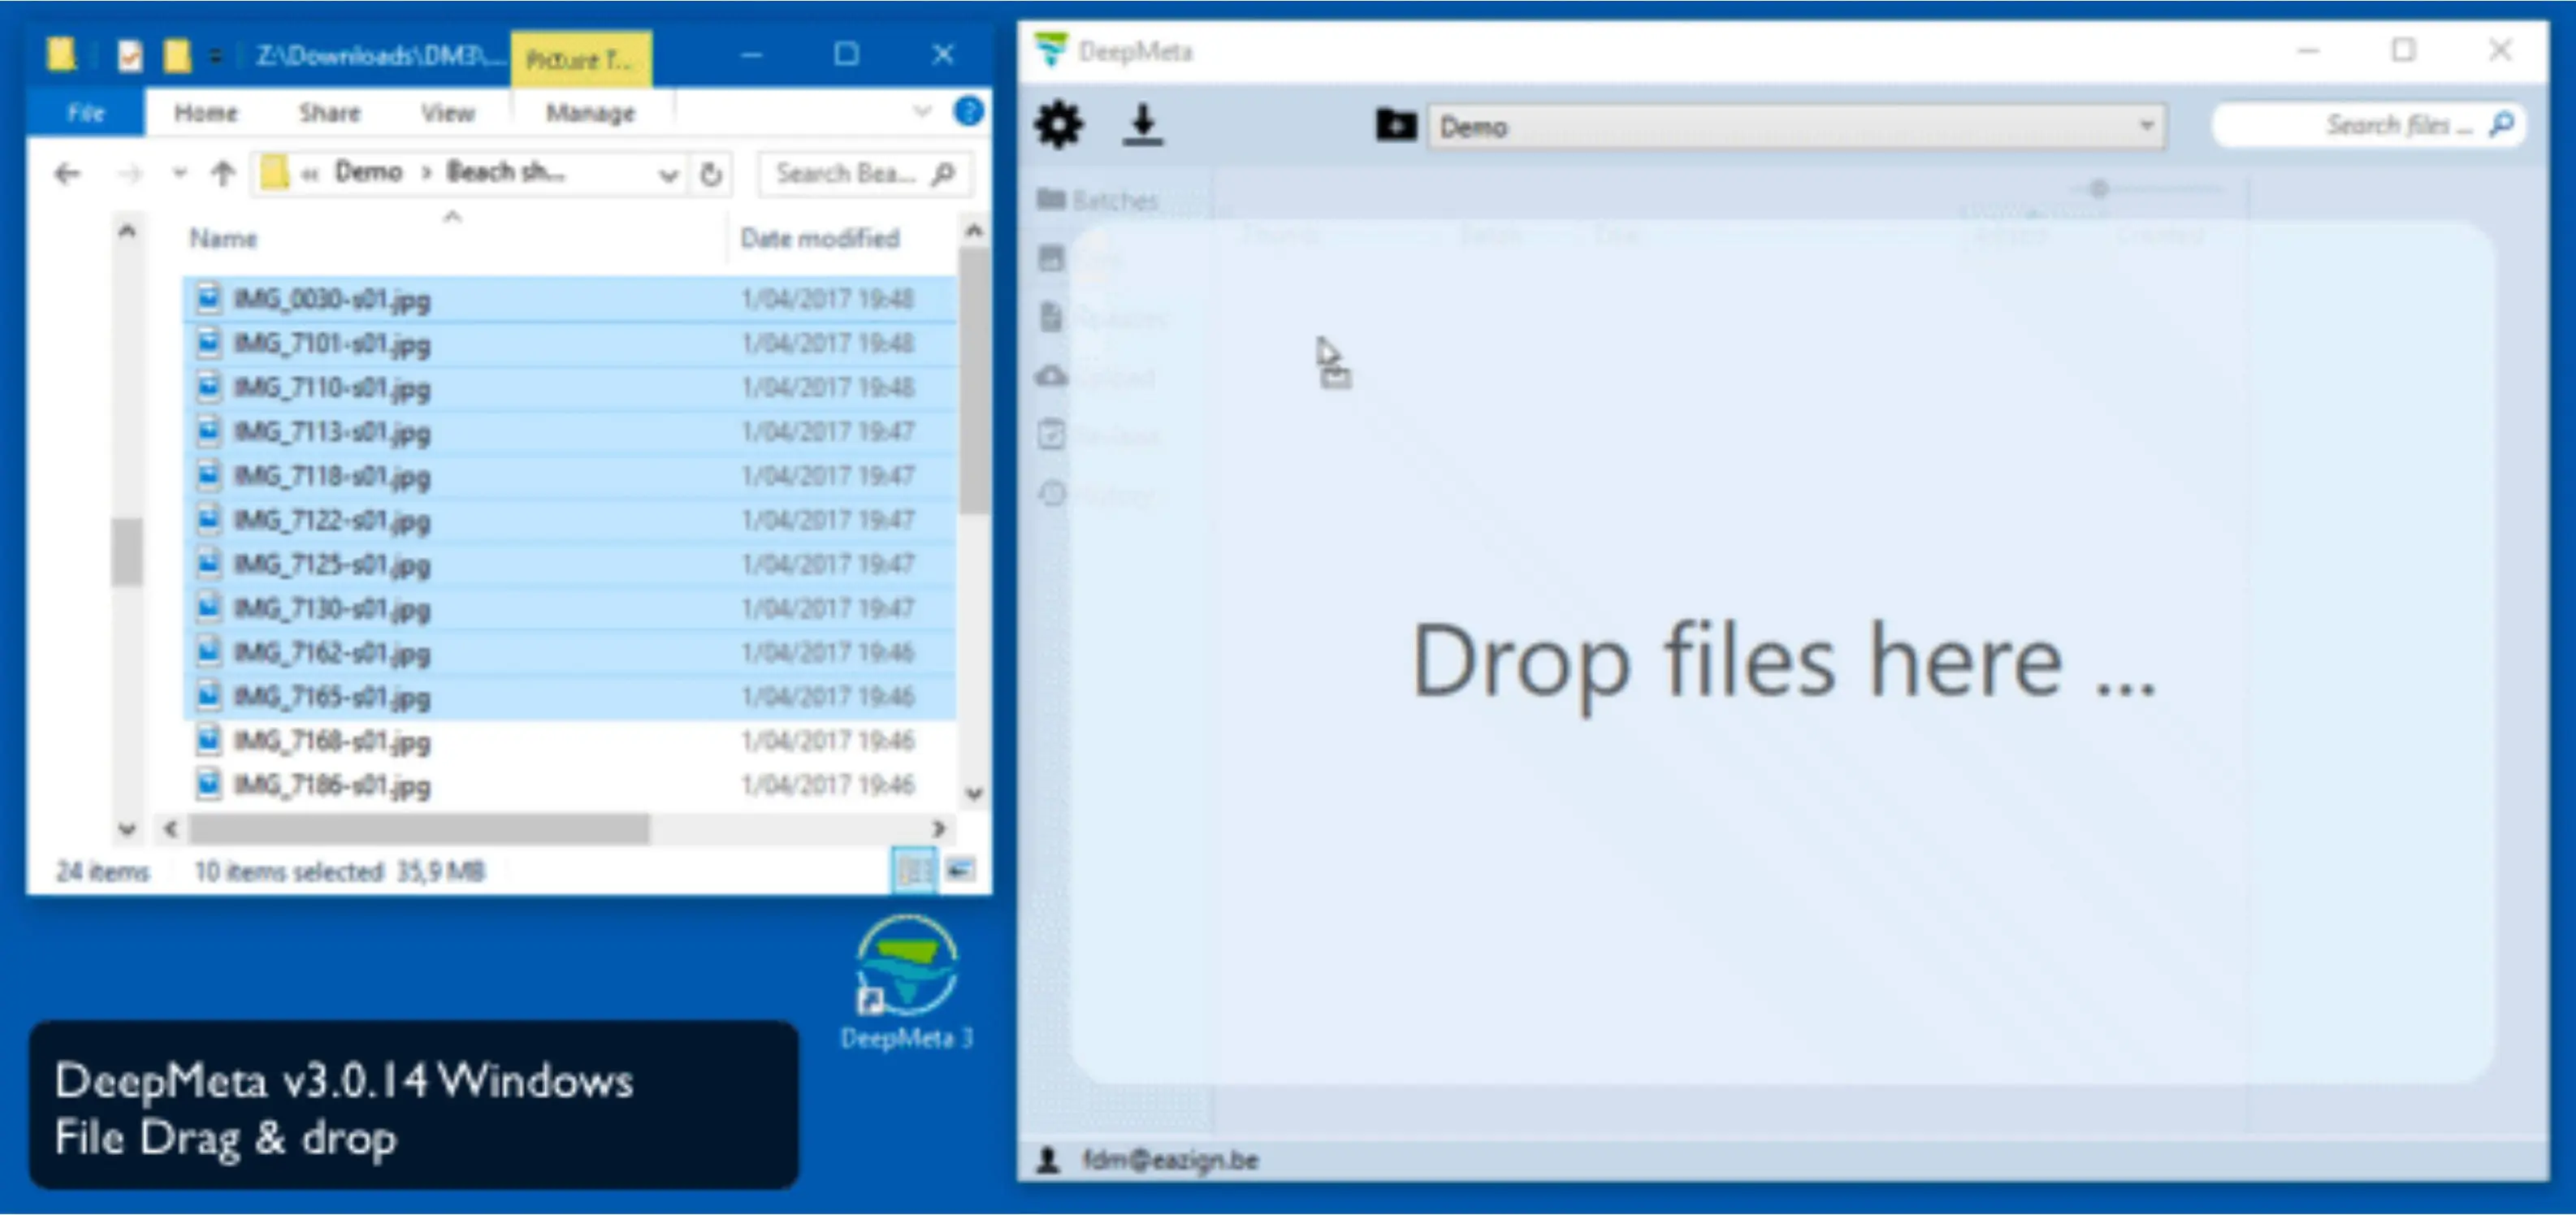Click the new folder quick access icon
This screenshot has height=1215, width=2576.
pos(177,56)
